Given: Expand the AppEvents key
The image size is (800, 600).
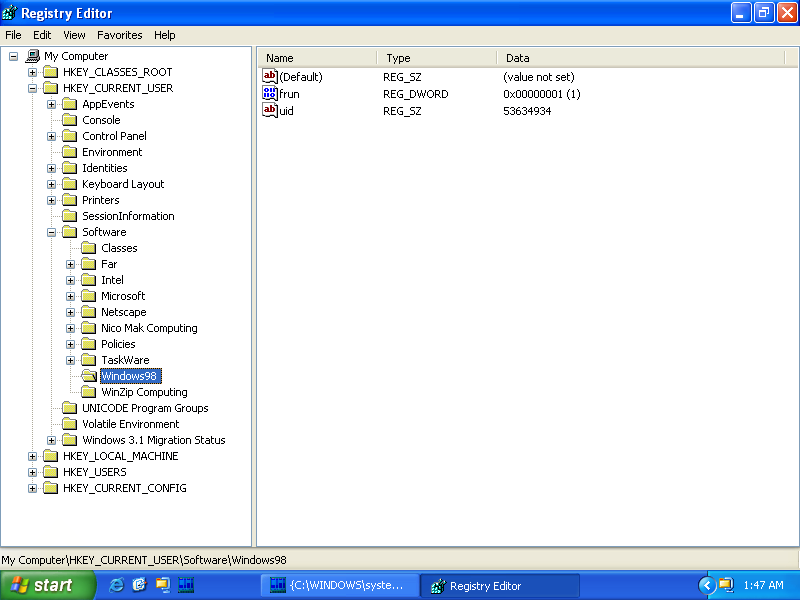Looking at the screenshot, I should (x=52, y=105).
